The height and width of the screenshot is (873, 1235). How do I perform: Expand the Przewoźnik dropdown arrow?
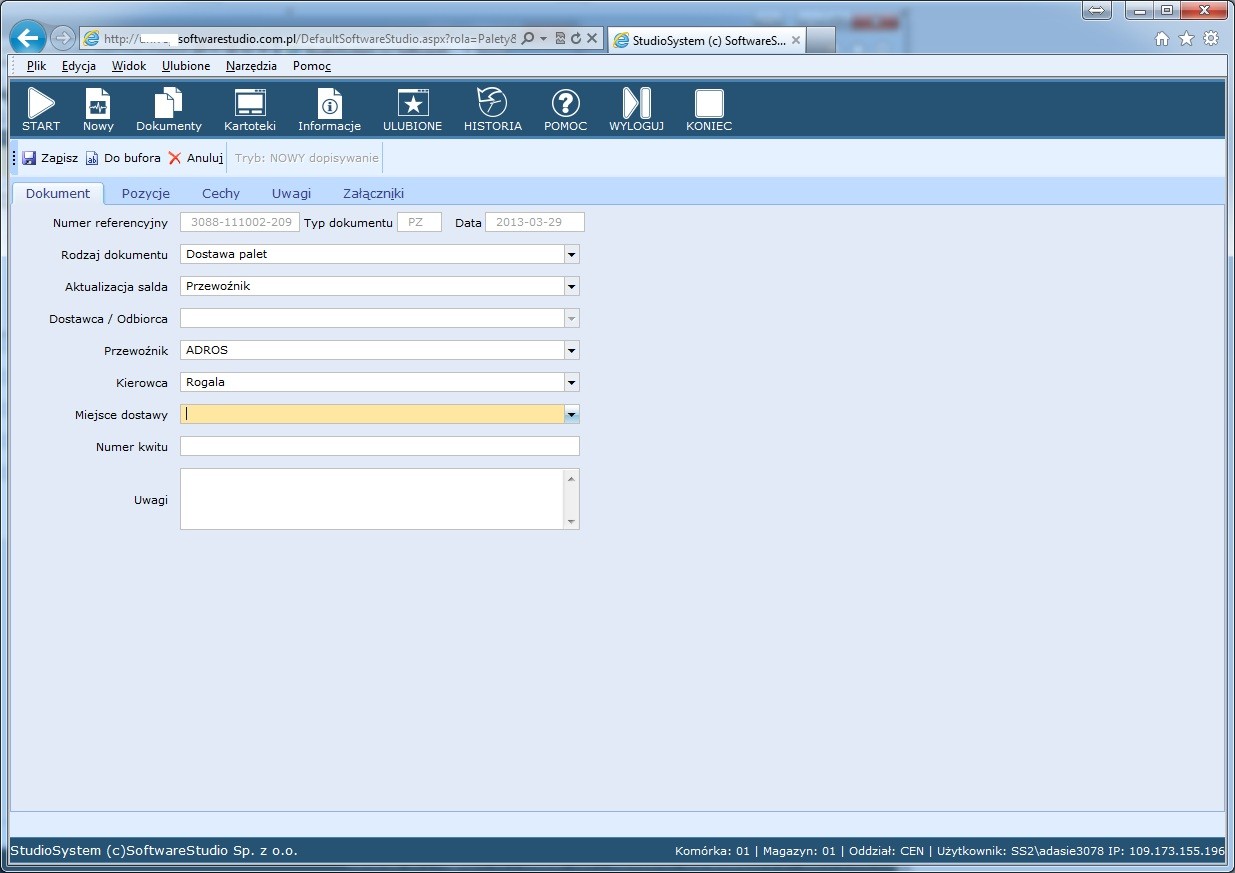coord(571,351)
